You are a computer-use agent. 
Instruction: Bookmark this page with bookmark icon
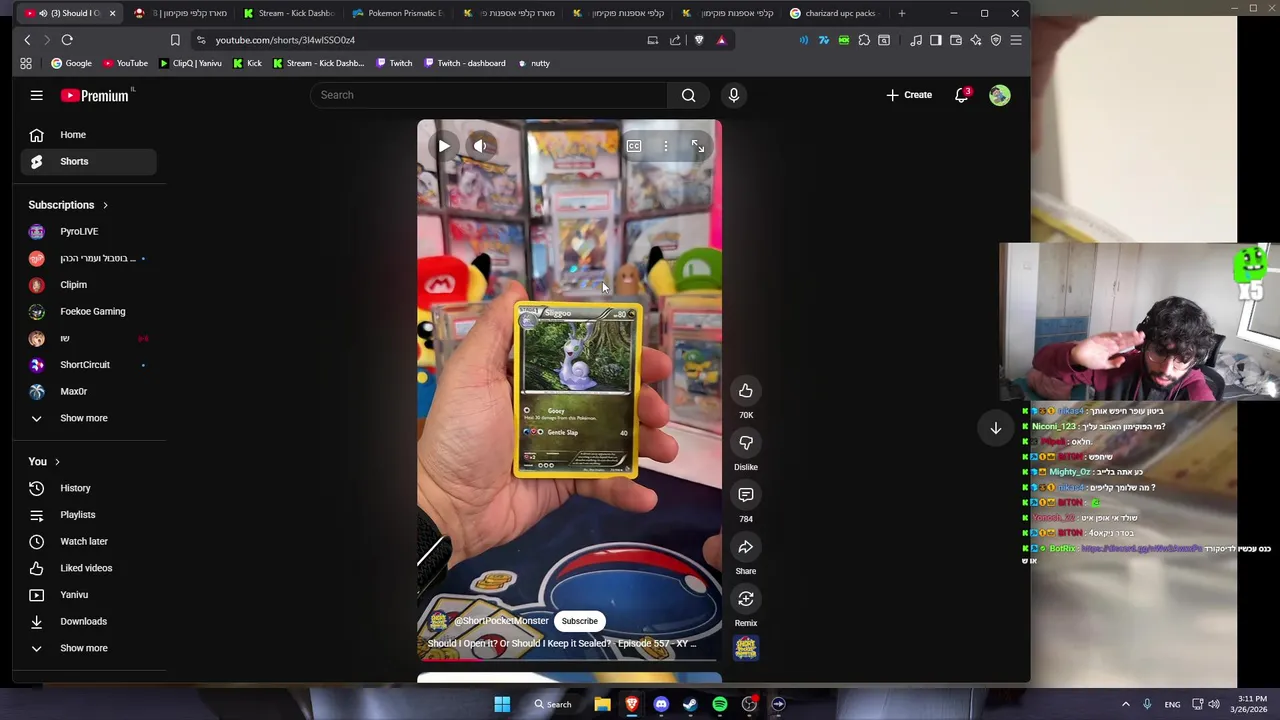tap(175, 40)
